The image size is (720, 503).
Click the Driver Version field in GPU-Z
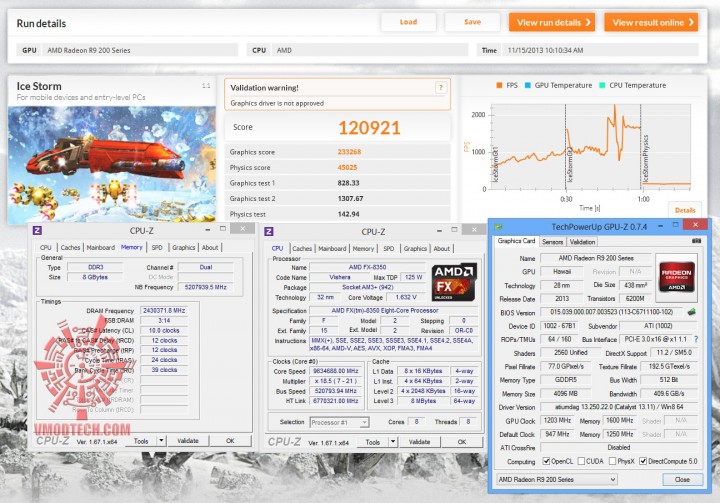pyautogui.click(x=619, y=407)
